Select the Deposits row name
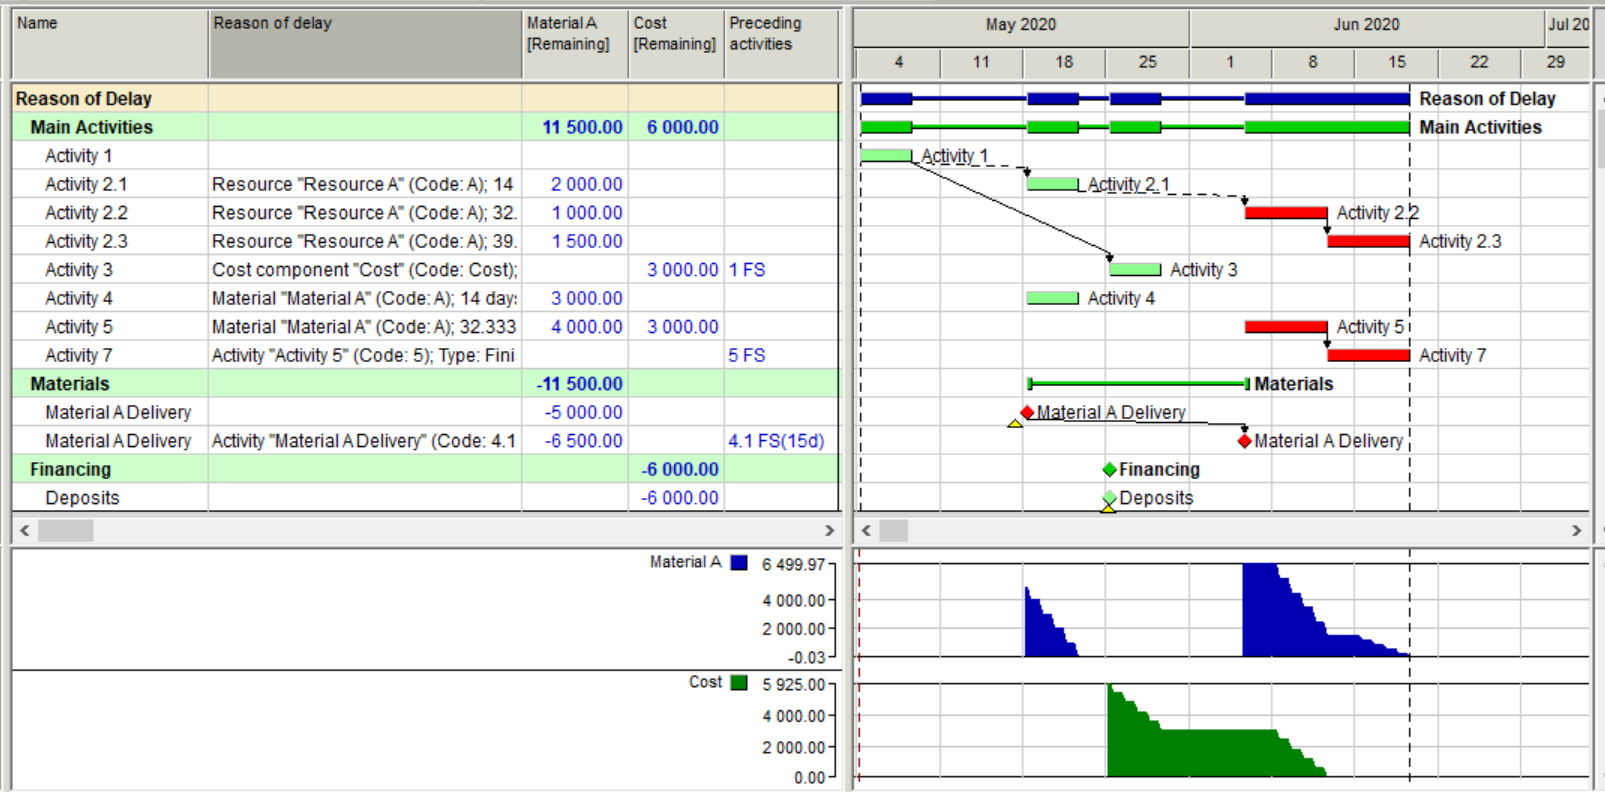The width and height of the screenshot is (1605, 792). pos(82,498)
